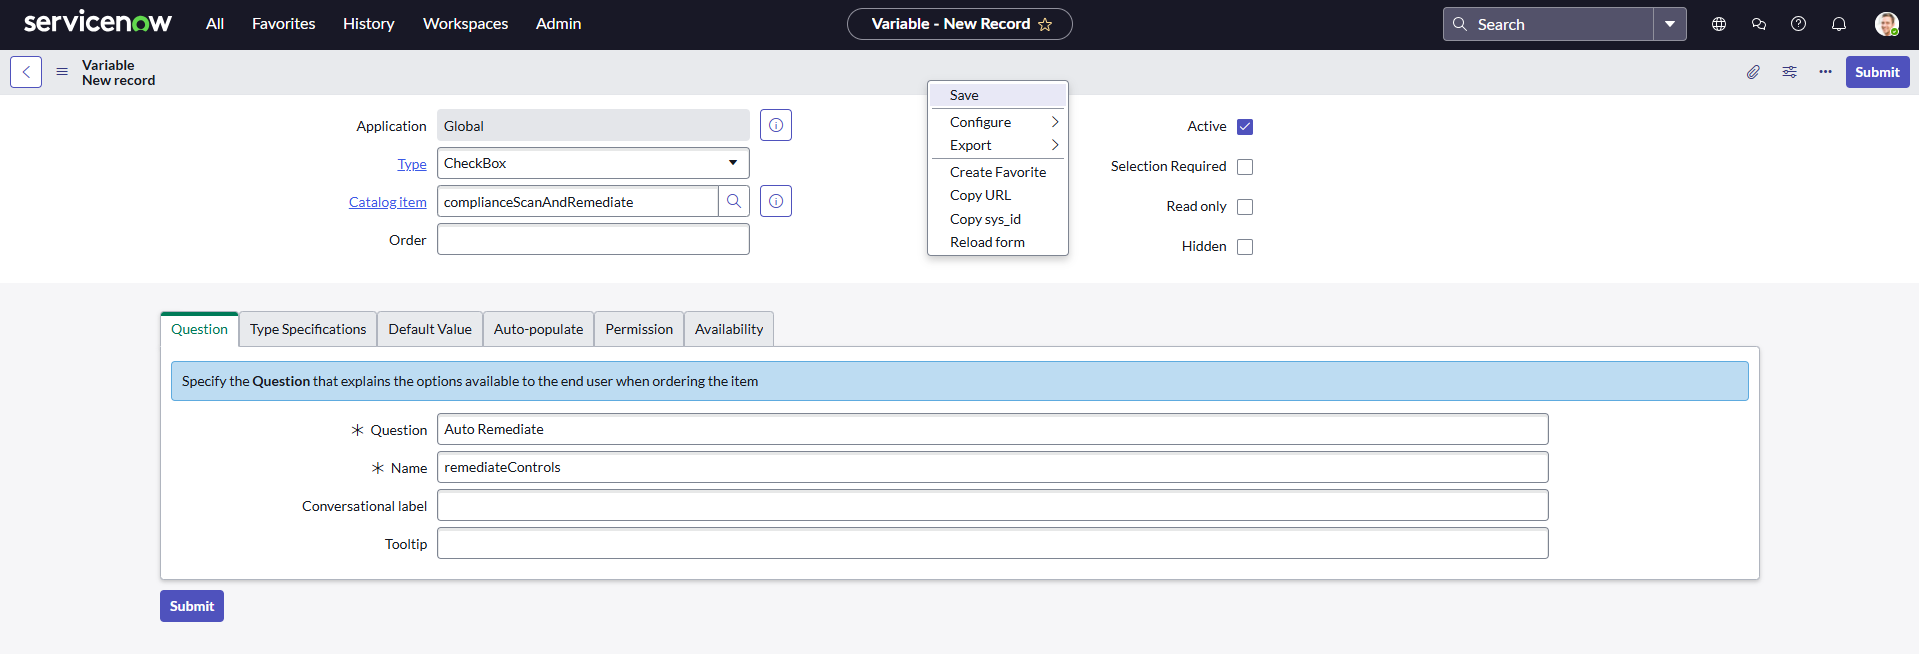Screen dimensions: 1919x654
Task: Click the attachments paperclip icon
Action: (x=1753, y=72)
